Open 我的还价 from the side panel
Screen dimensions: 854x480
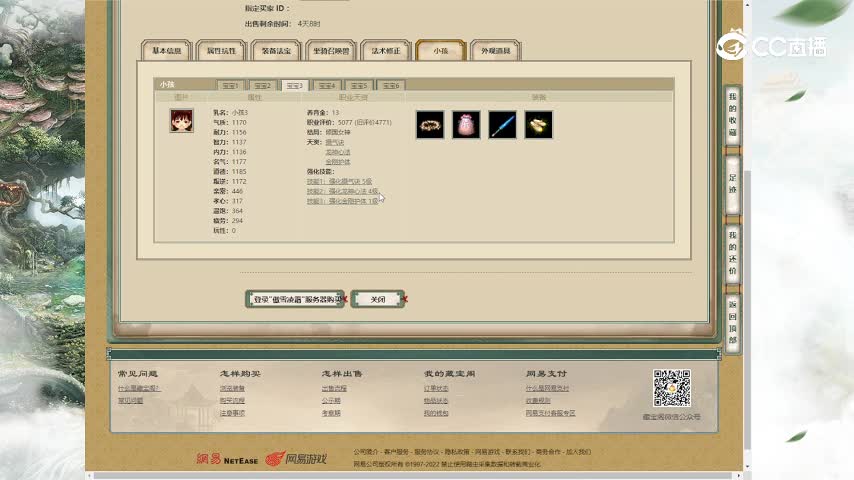pyautogui.click(x=733, y=253)
